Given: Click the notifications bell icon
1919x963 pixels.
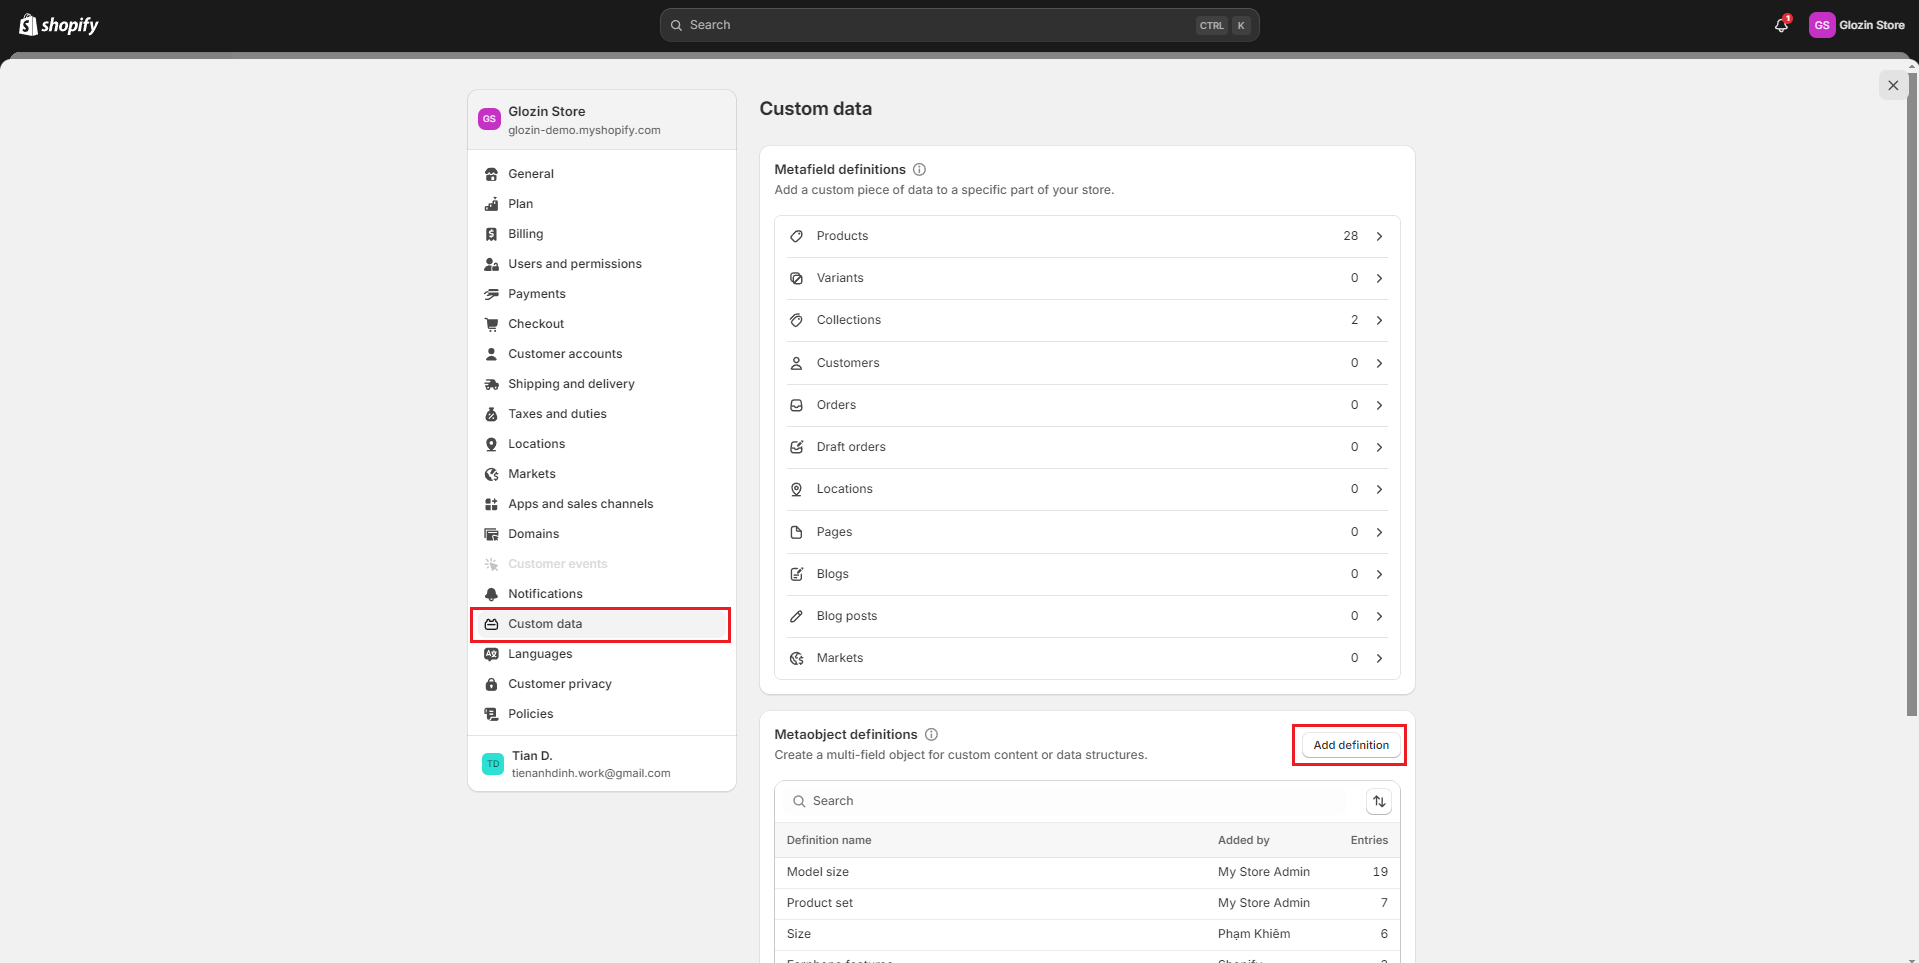Looking at the screenshot, I should 1781,25.
